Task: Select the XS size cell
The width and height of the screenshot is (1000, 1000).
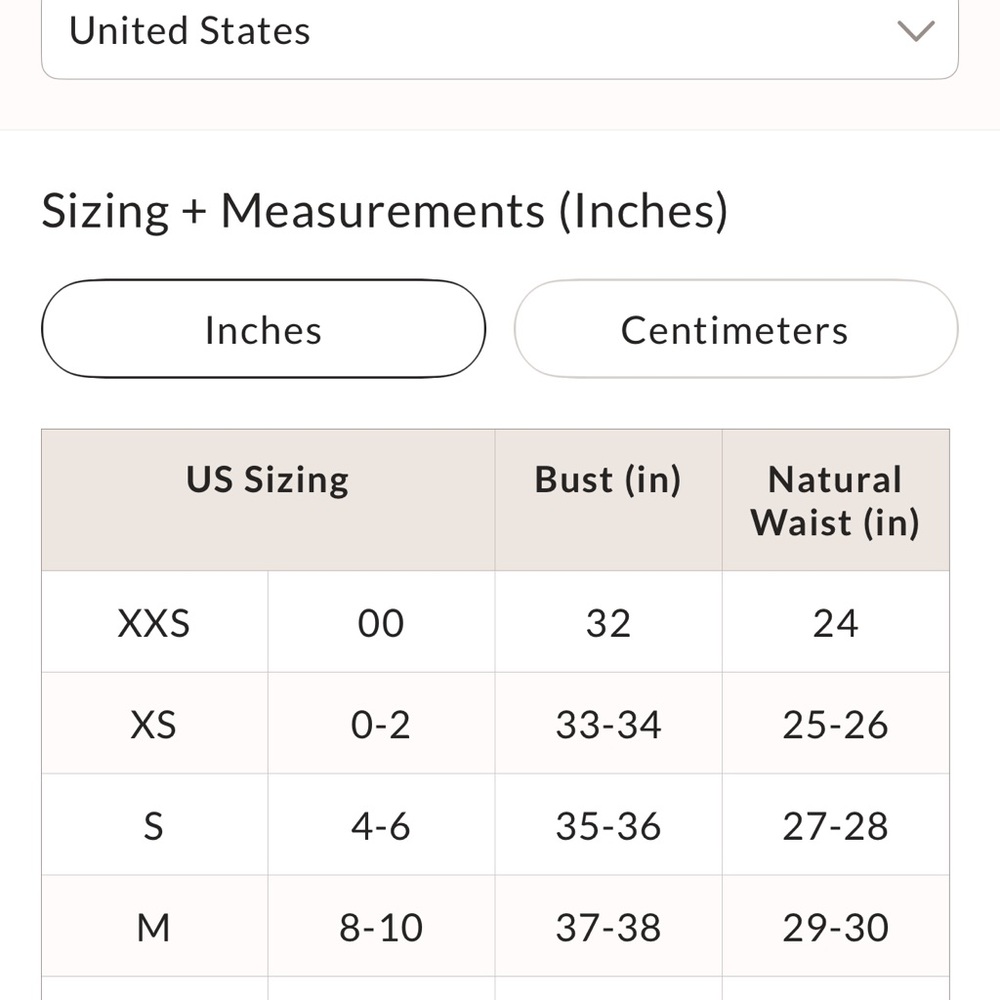Action: 154,723
